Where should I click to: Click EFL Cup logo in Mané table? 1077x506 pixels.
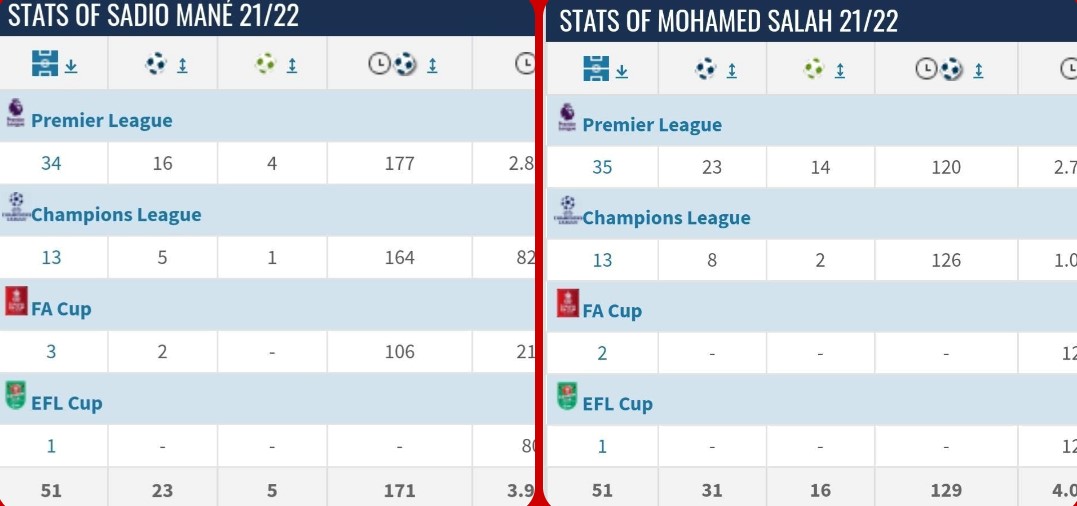coord(15,396)
